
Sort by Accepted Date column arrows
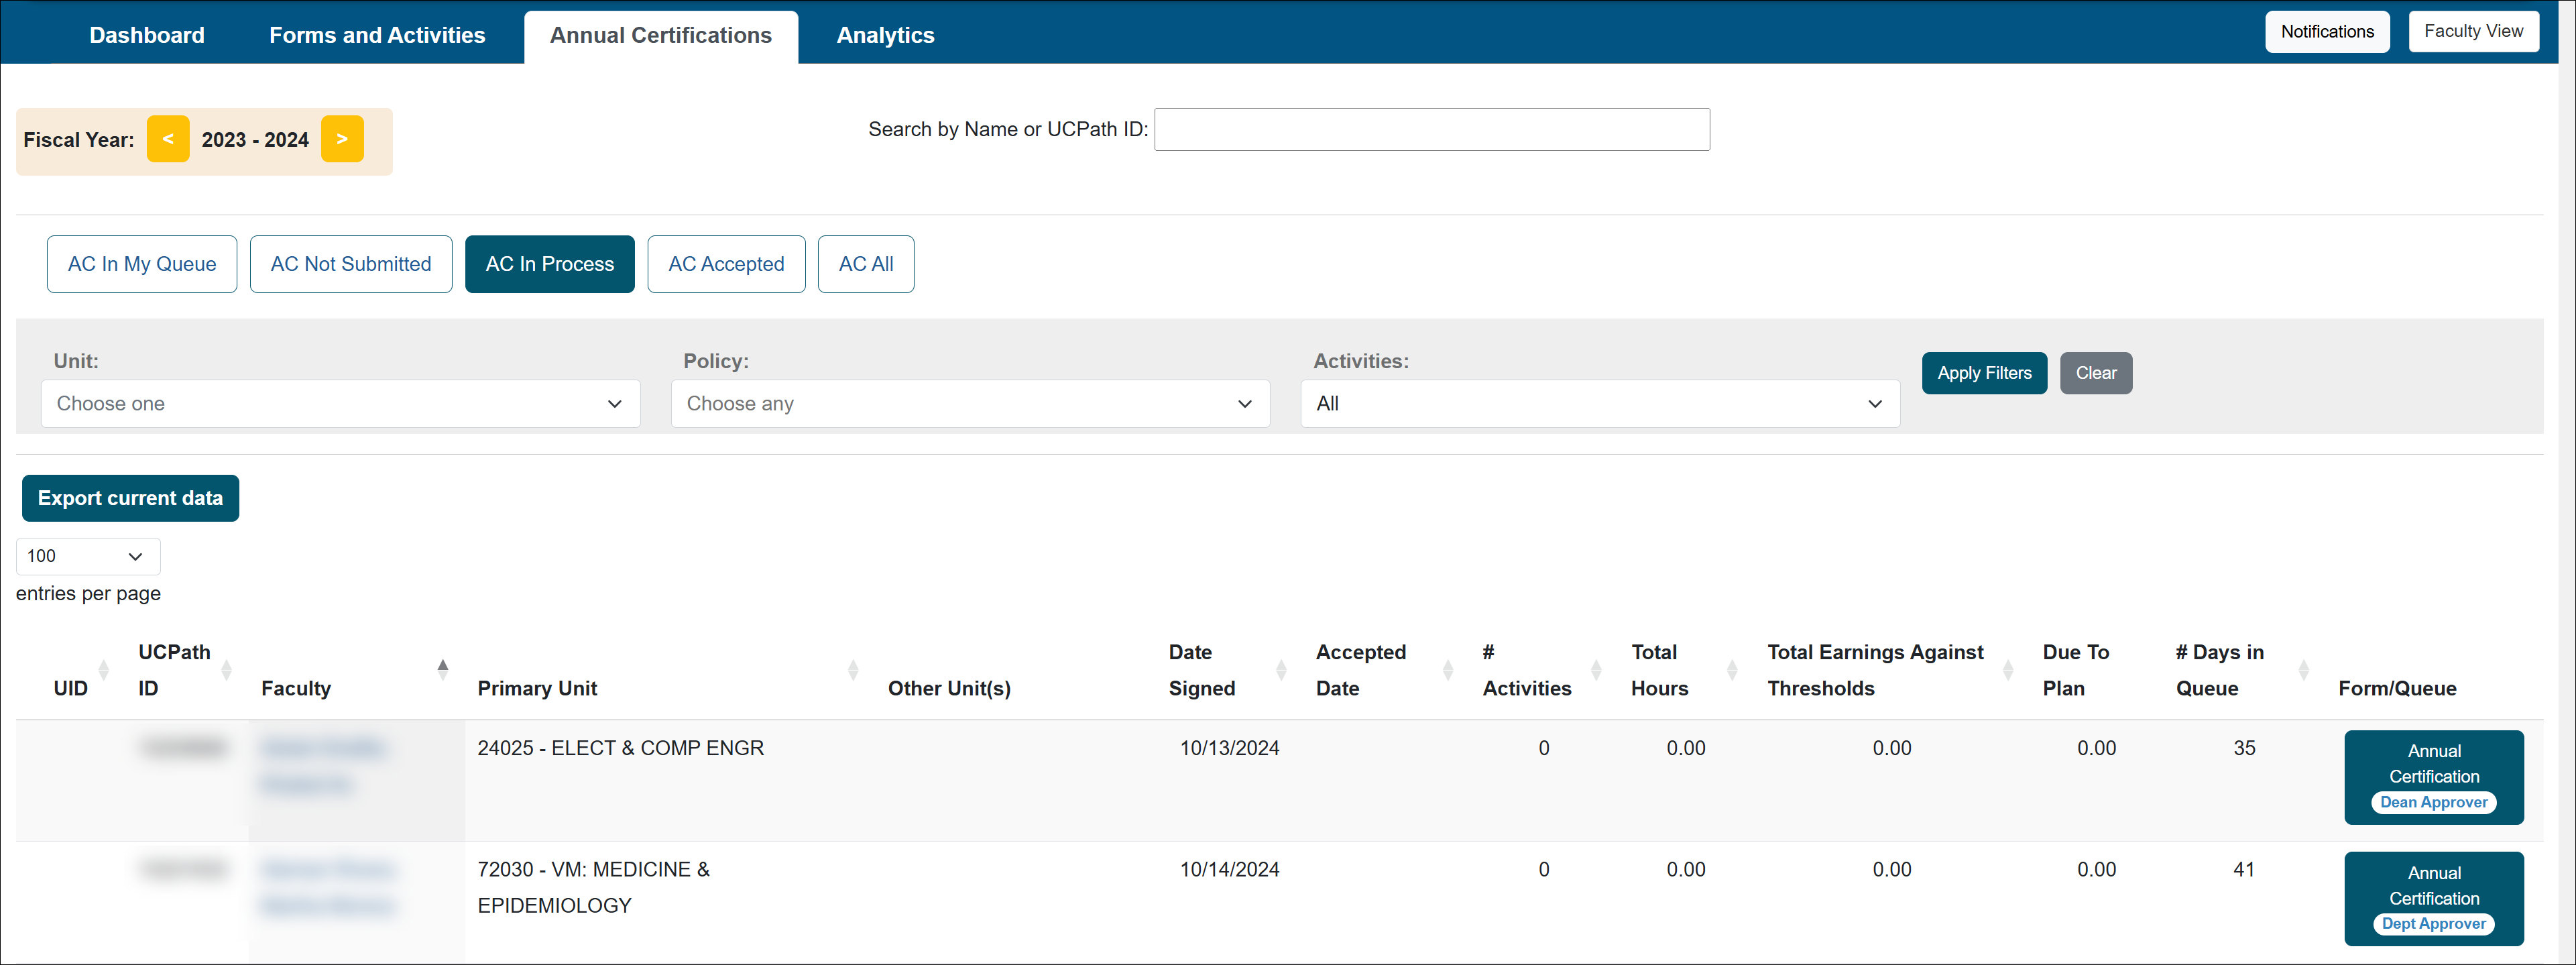(x=1447, y=670)
